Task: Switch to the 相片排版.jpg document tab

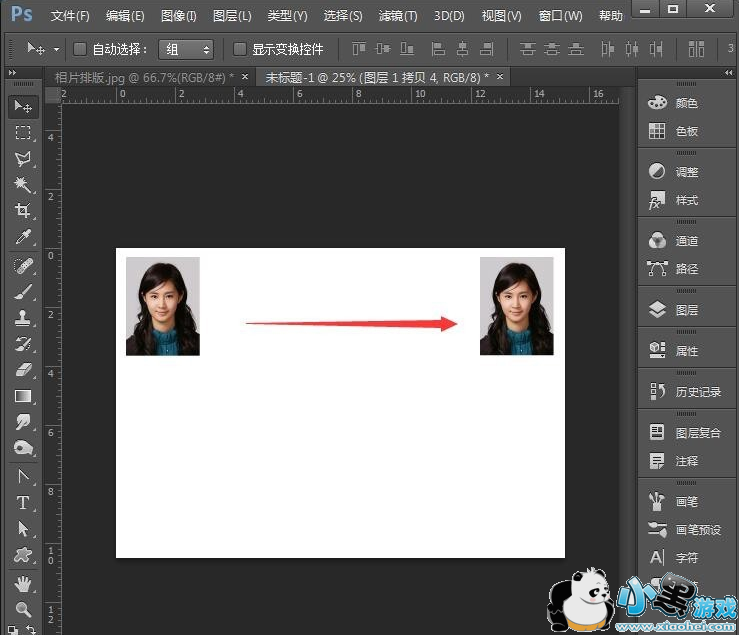Action: (x=140, y=77)
